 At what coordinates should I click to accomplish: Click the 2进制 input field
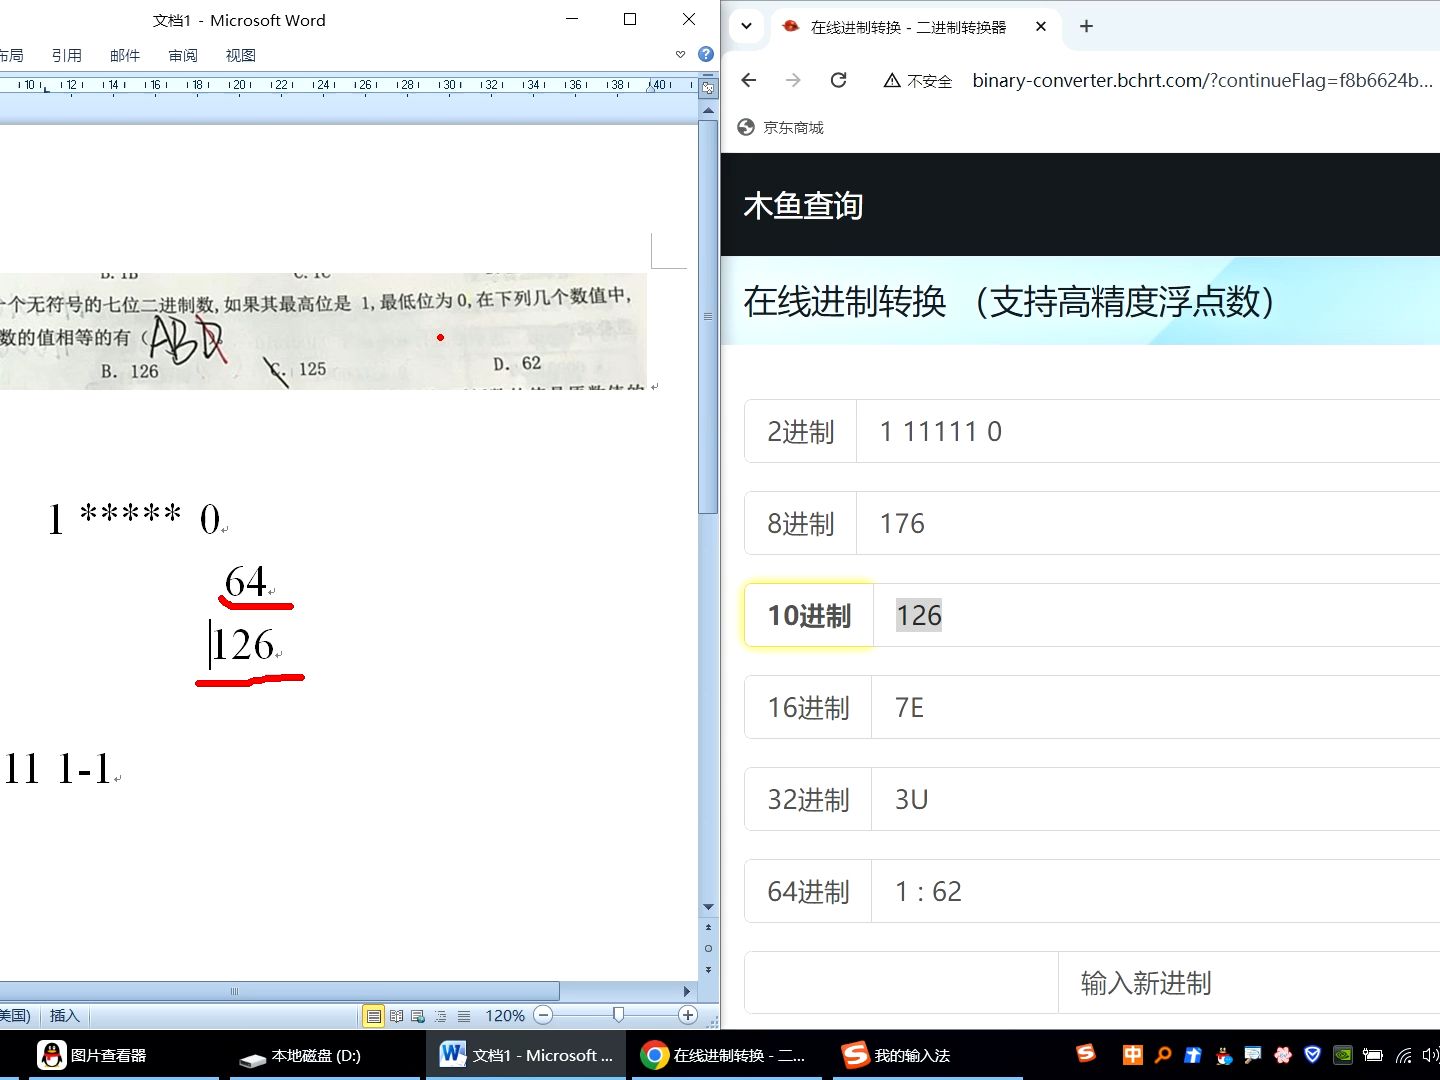[x=1148, y=431]
